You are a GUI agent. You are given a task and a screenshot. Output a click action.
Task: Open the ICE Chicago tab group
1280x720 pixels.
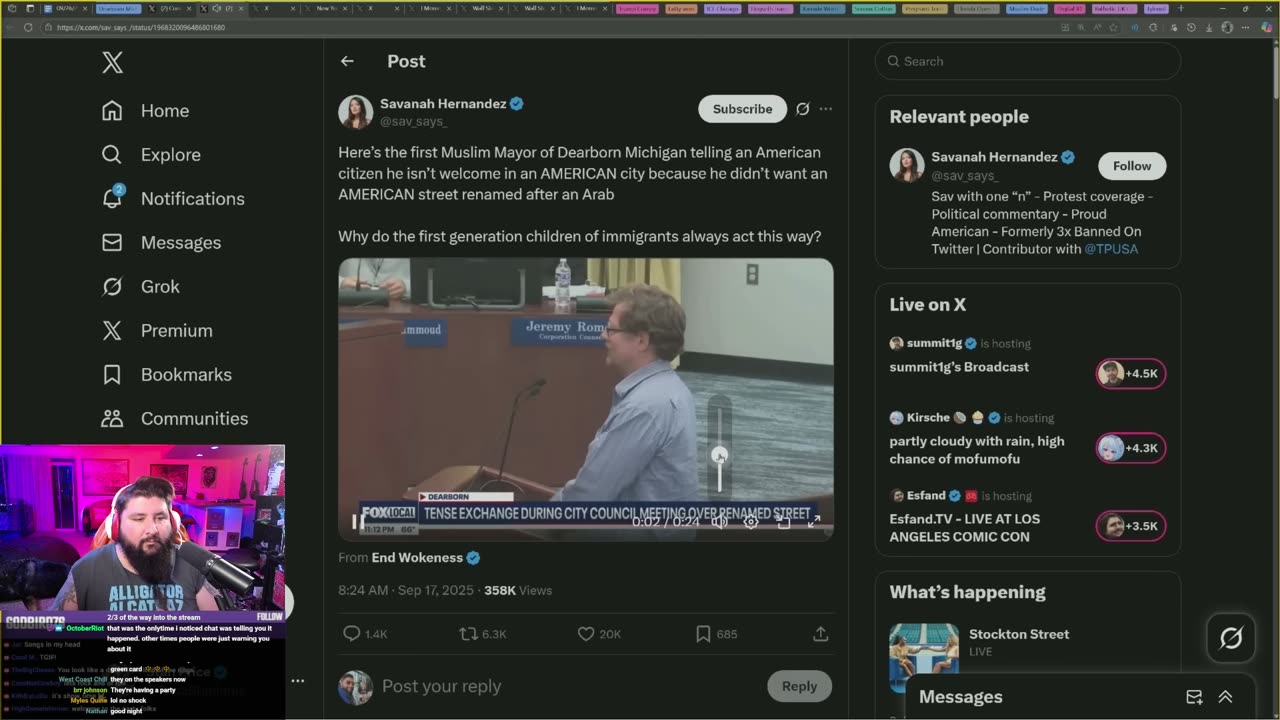click(x=722, y=8)
